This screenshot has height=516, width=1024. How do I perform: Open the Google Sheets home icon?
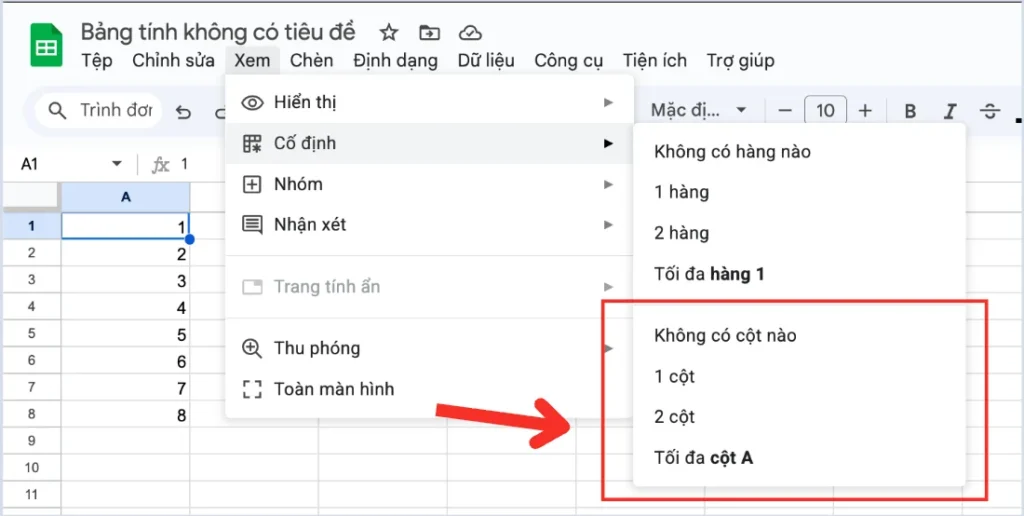point(46,44)
